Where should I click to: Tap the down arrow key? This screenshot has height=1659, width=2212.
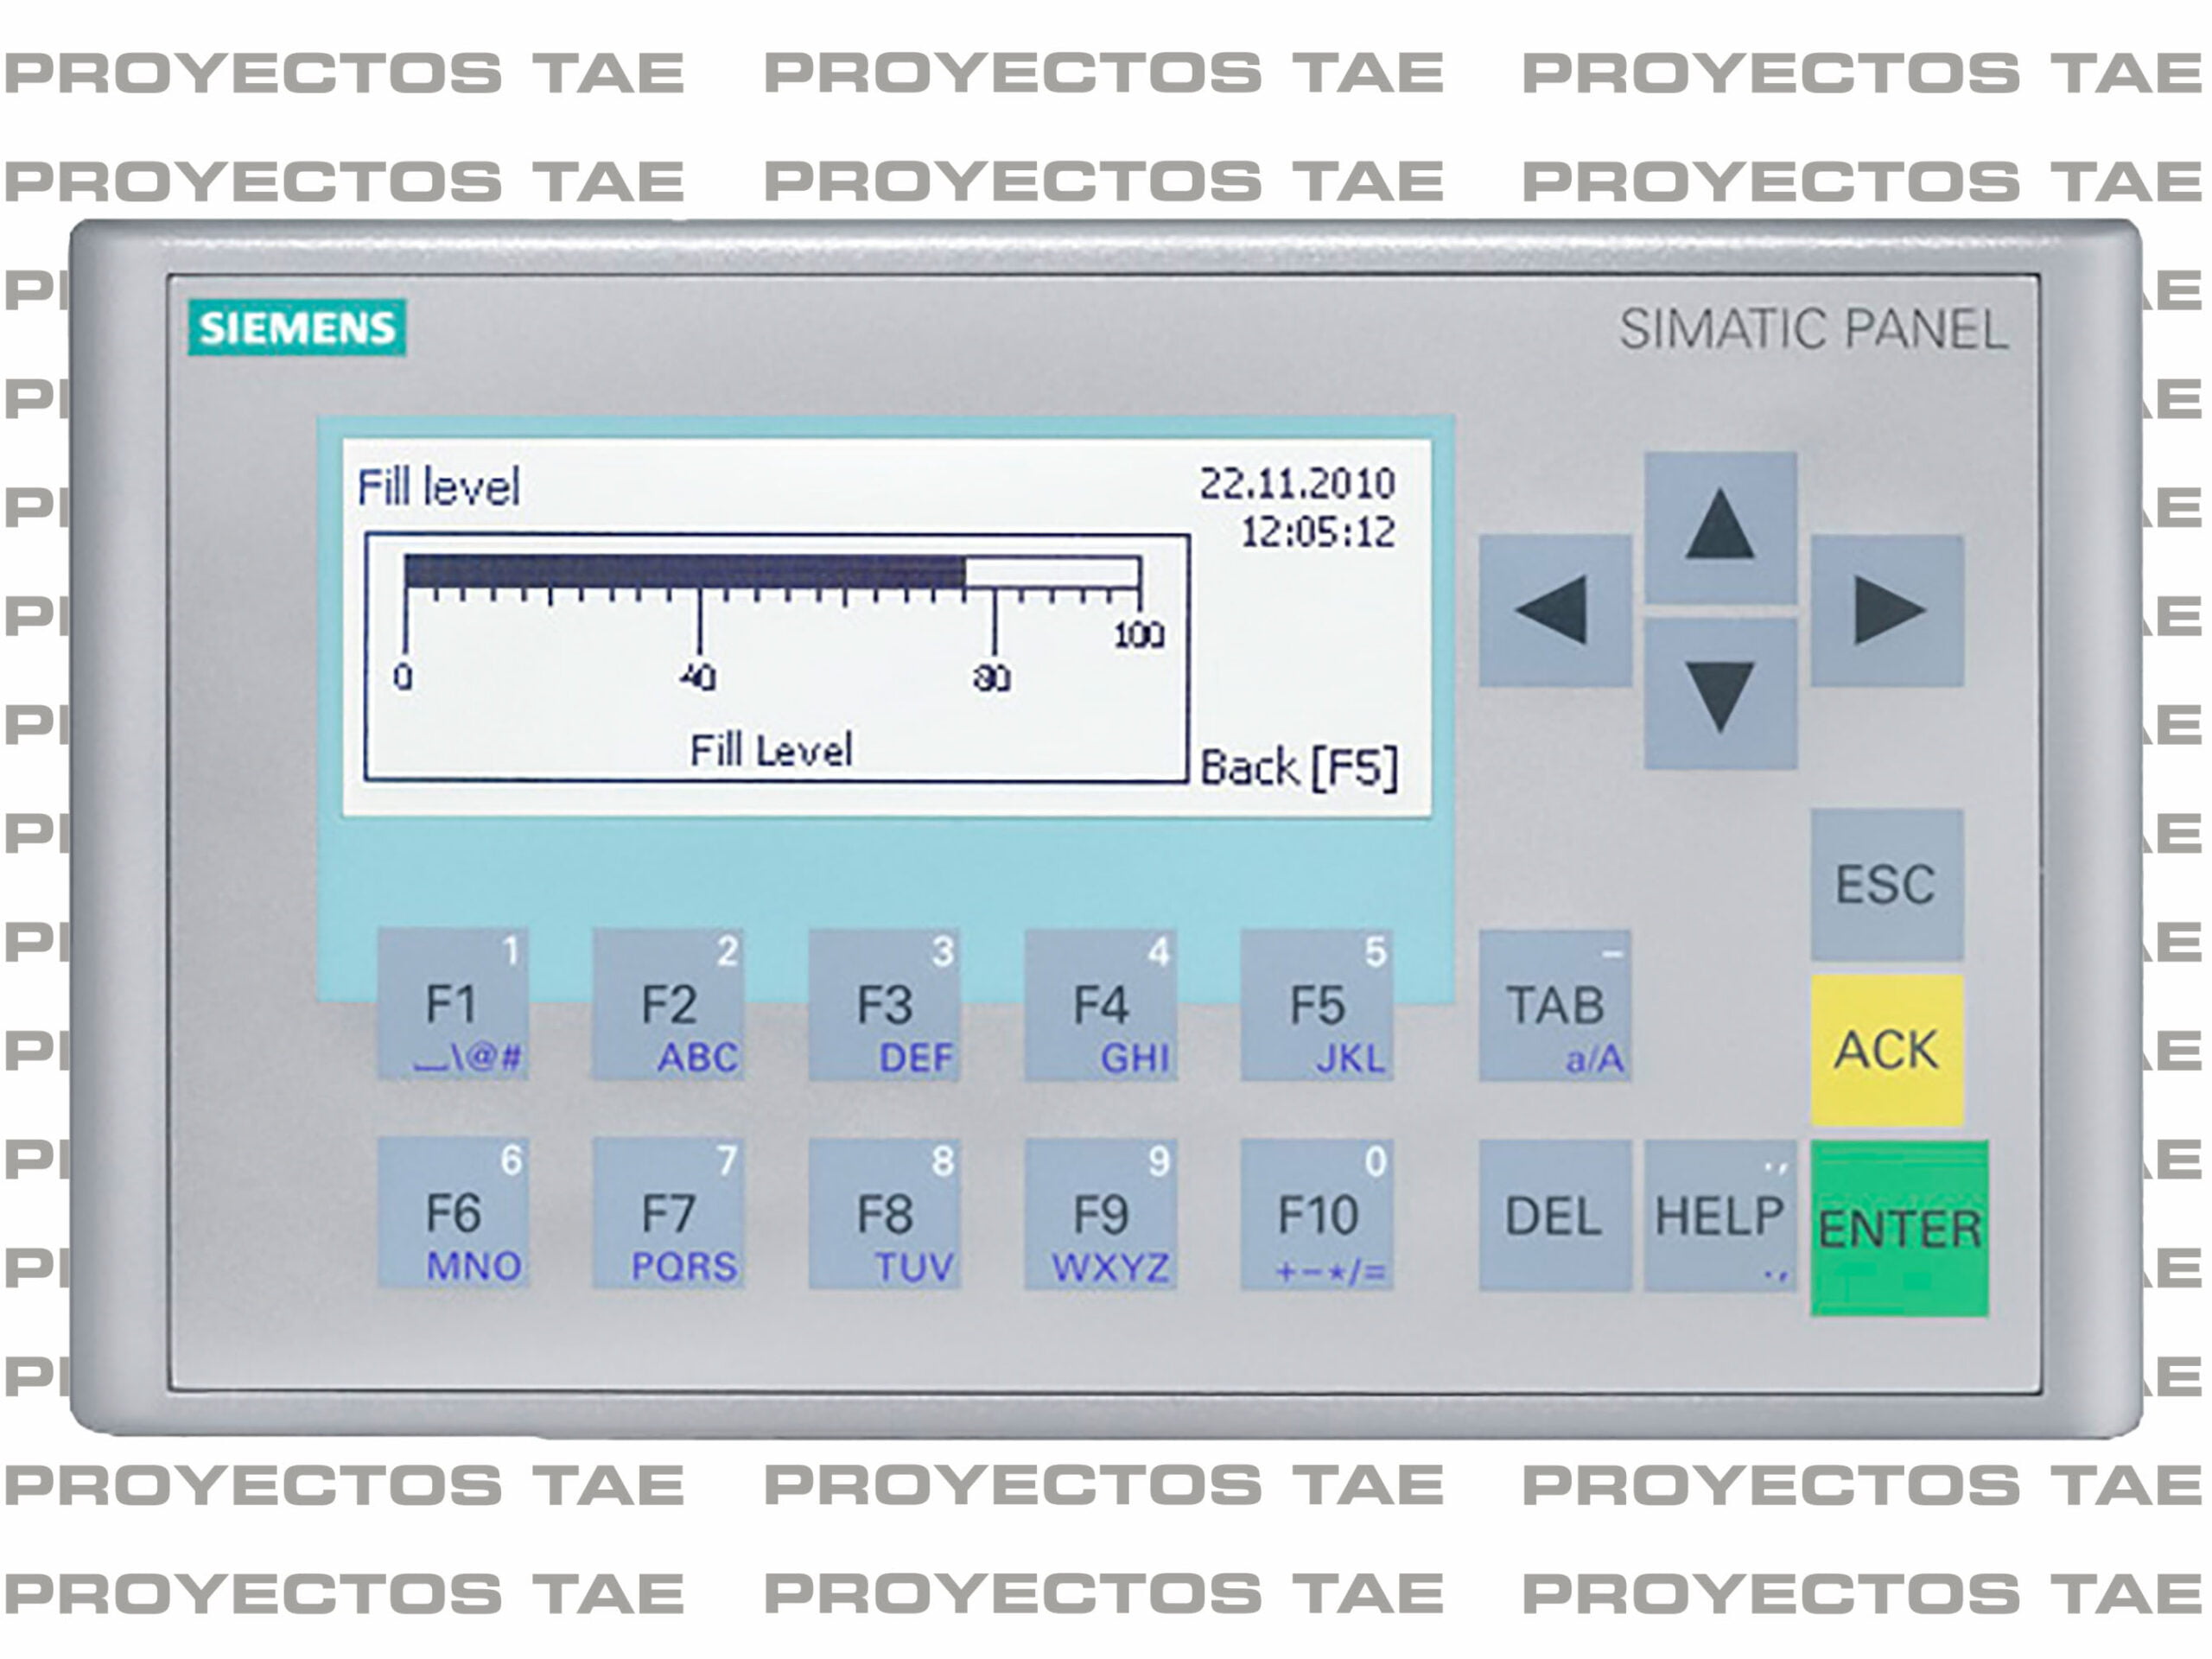[x=1720, y=693]
